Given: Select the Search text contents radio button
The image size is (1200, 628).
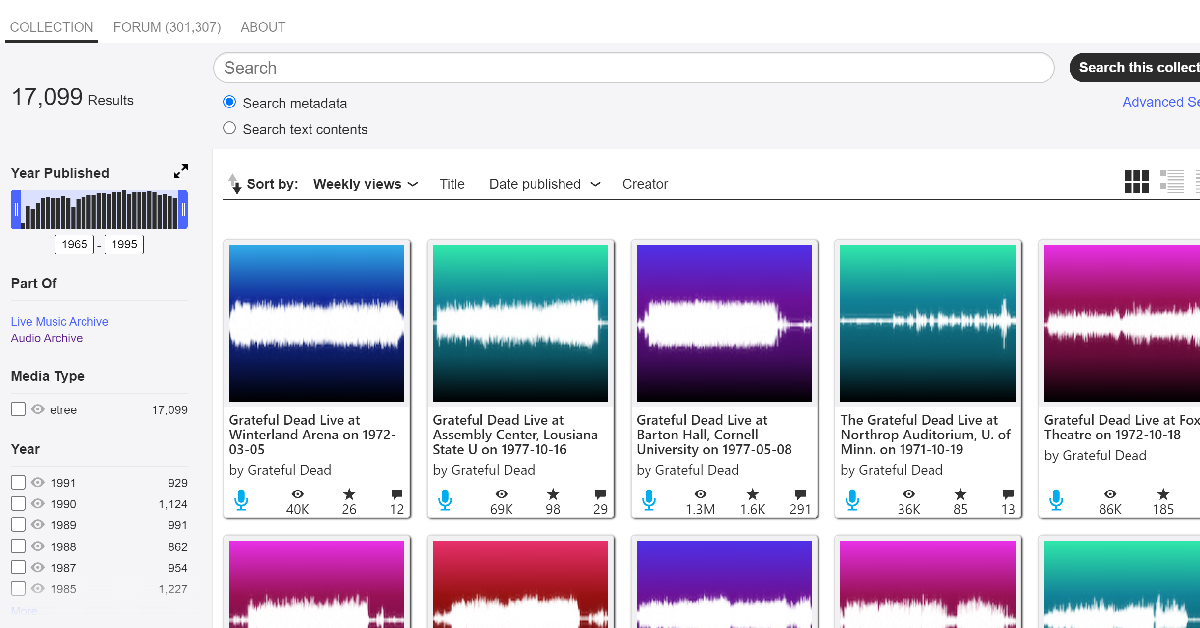Looking at the screenshot, I should pyautogui.click(x=230, y=128).
